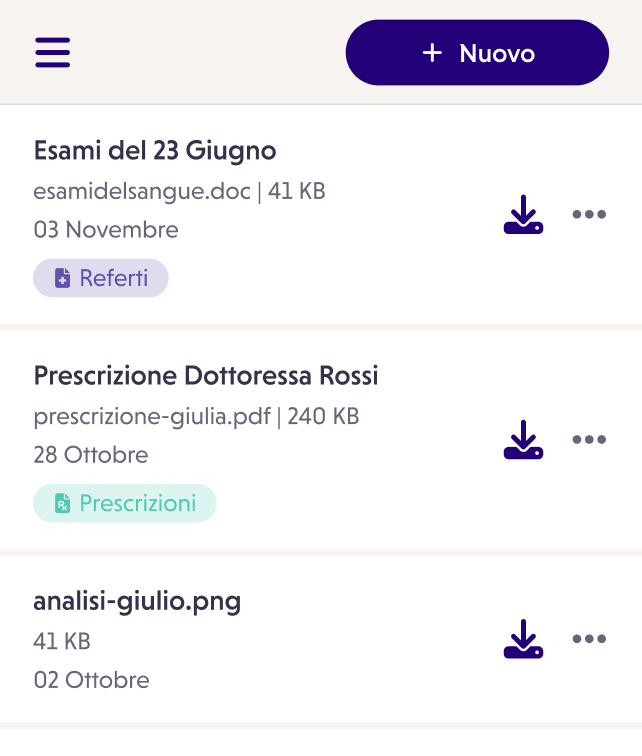Select the Referti category tag

click(101, 278)
